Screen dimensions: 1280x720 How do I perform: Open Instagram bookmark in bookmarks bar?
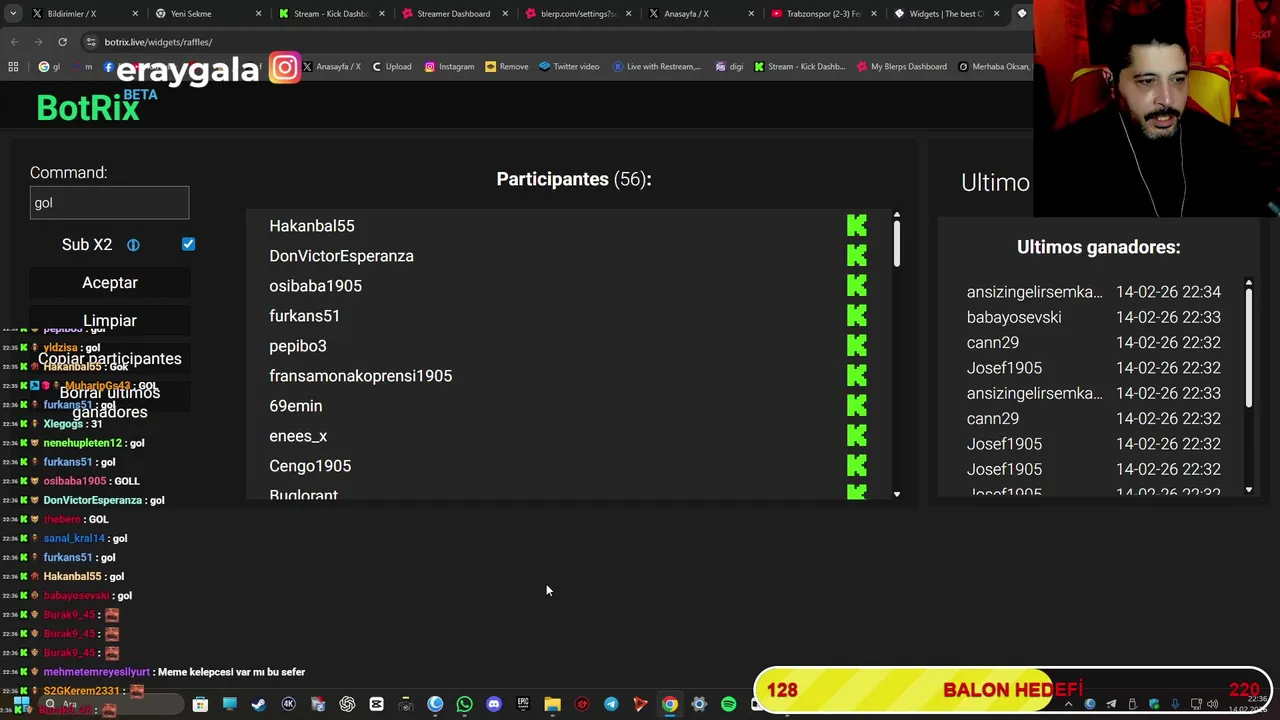coord(449,67)
